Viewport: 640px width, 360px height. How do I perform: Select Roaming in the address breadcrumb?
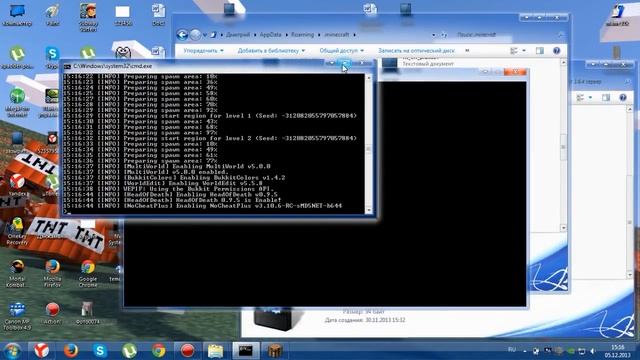click(302, 35)
